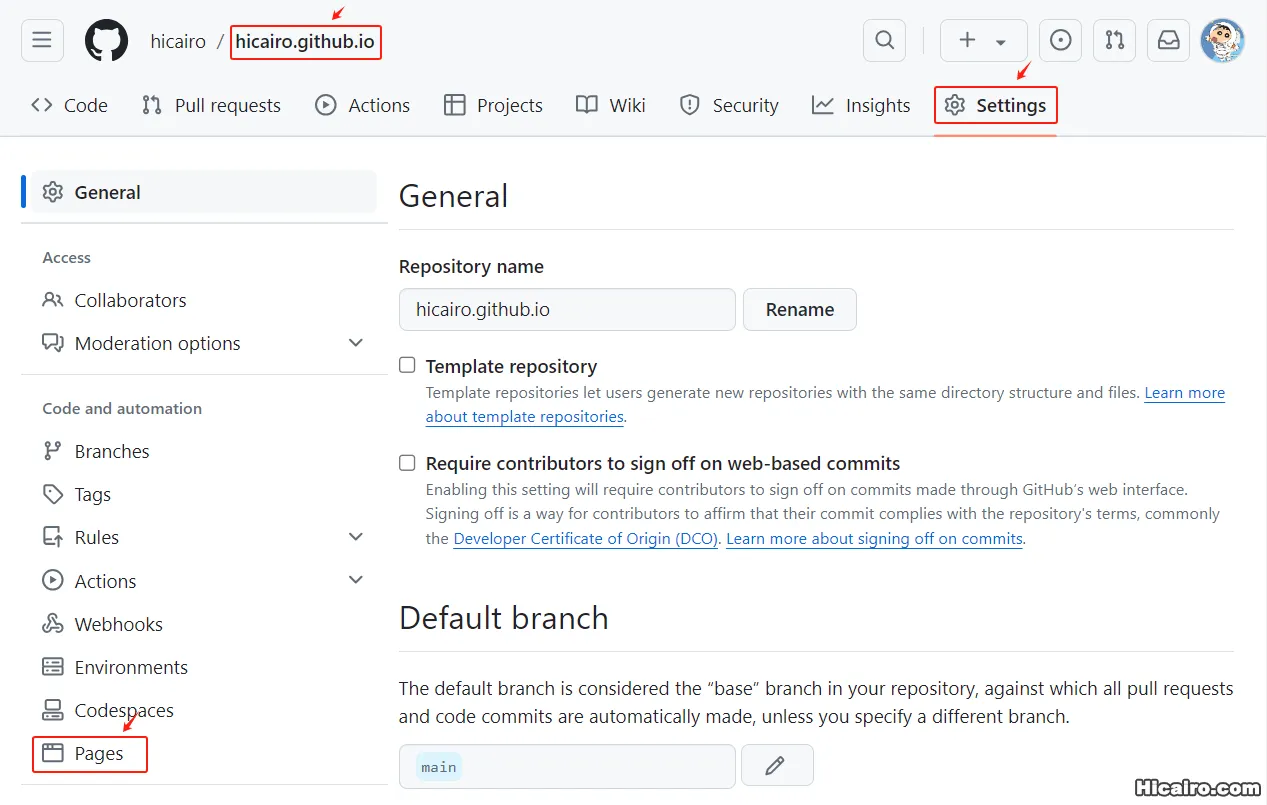Open the profile avatar menu

1222,40
